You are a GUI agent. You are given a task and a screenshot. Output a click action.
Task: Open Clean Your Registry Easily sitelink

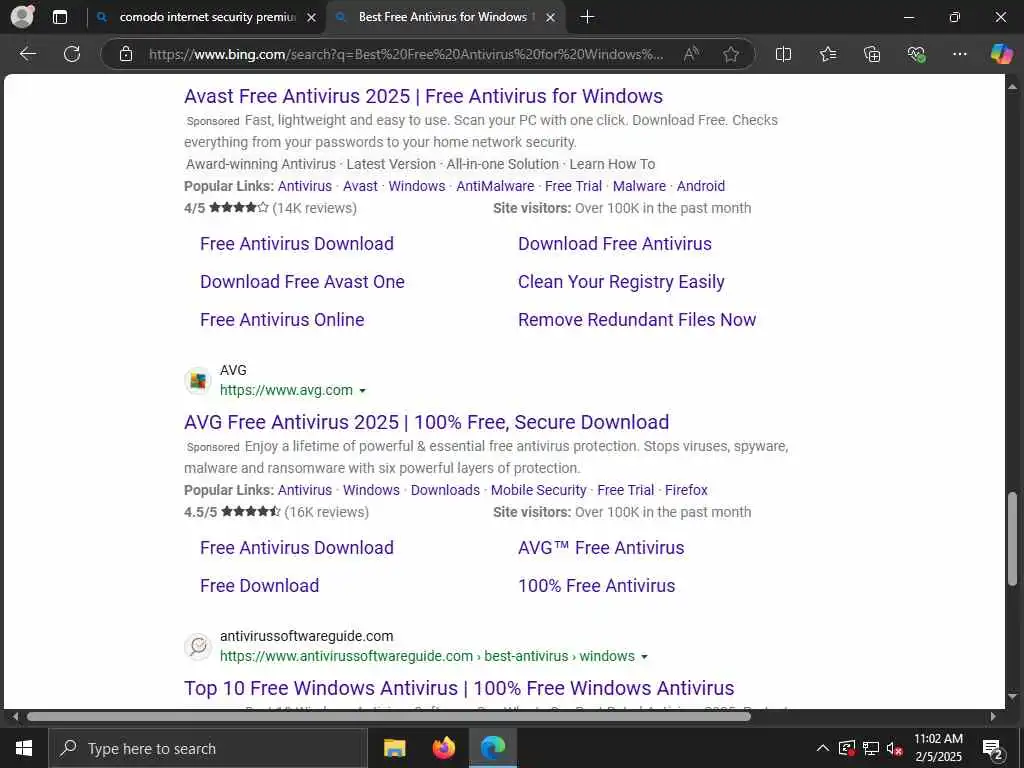click(x=621, y=281)
